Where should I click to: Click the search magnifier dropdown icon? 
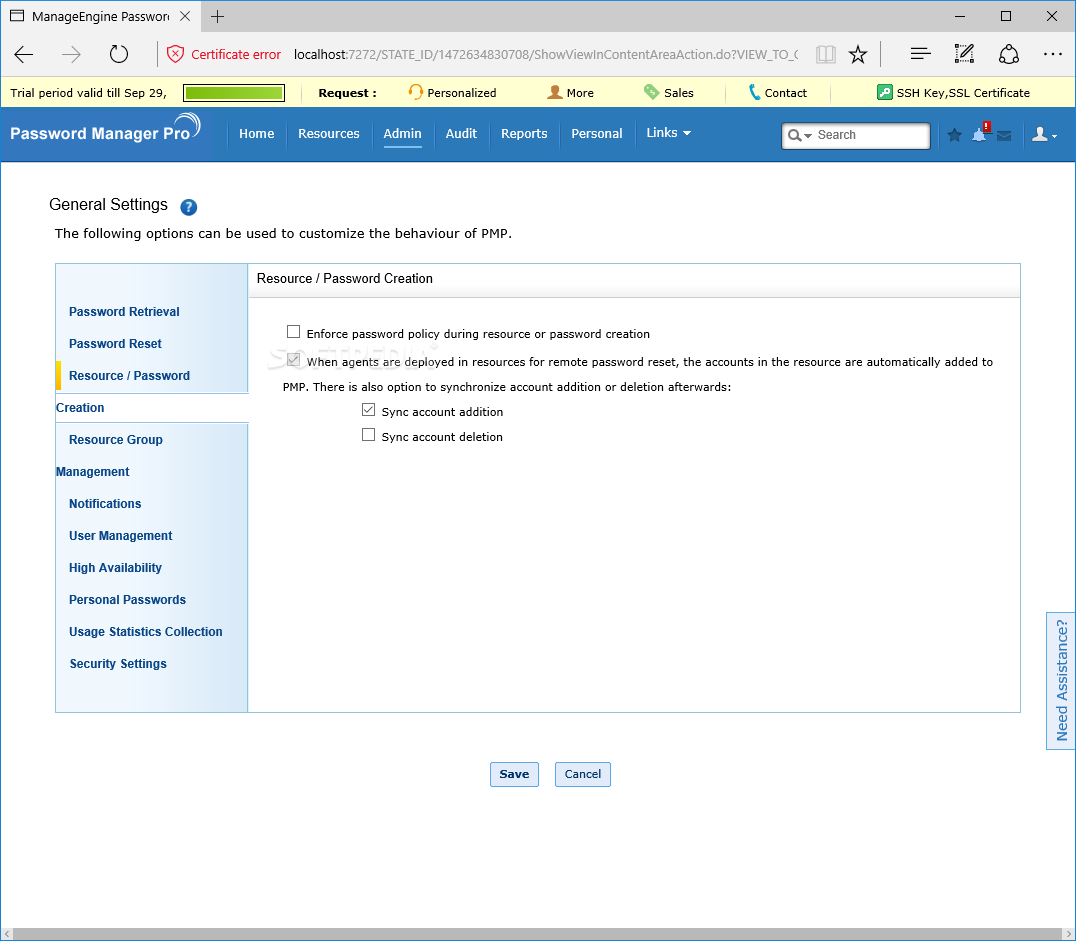(799, 135)
